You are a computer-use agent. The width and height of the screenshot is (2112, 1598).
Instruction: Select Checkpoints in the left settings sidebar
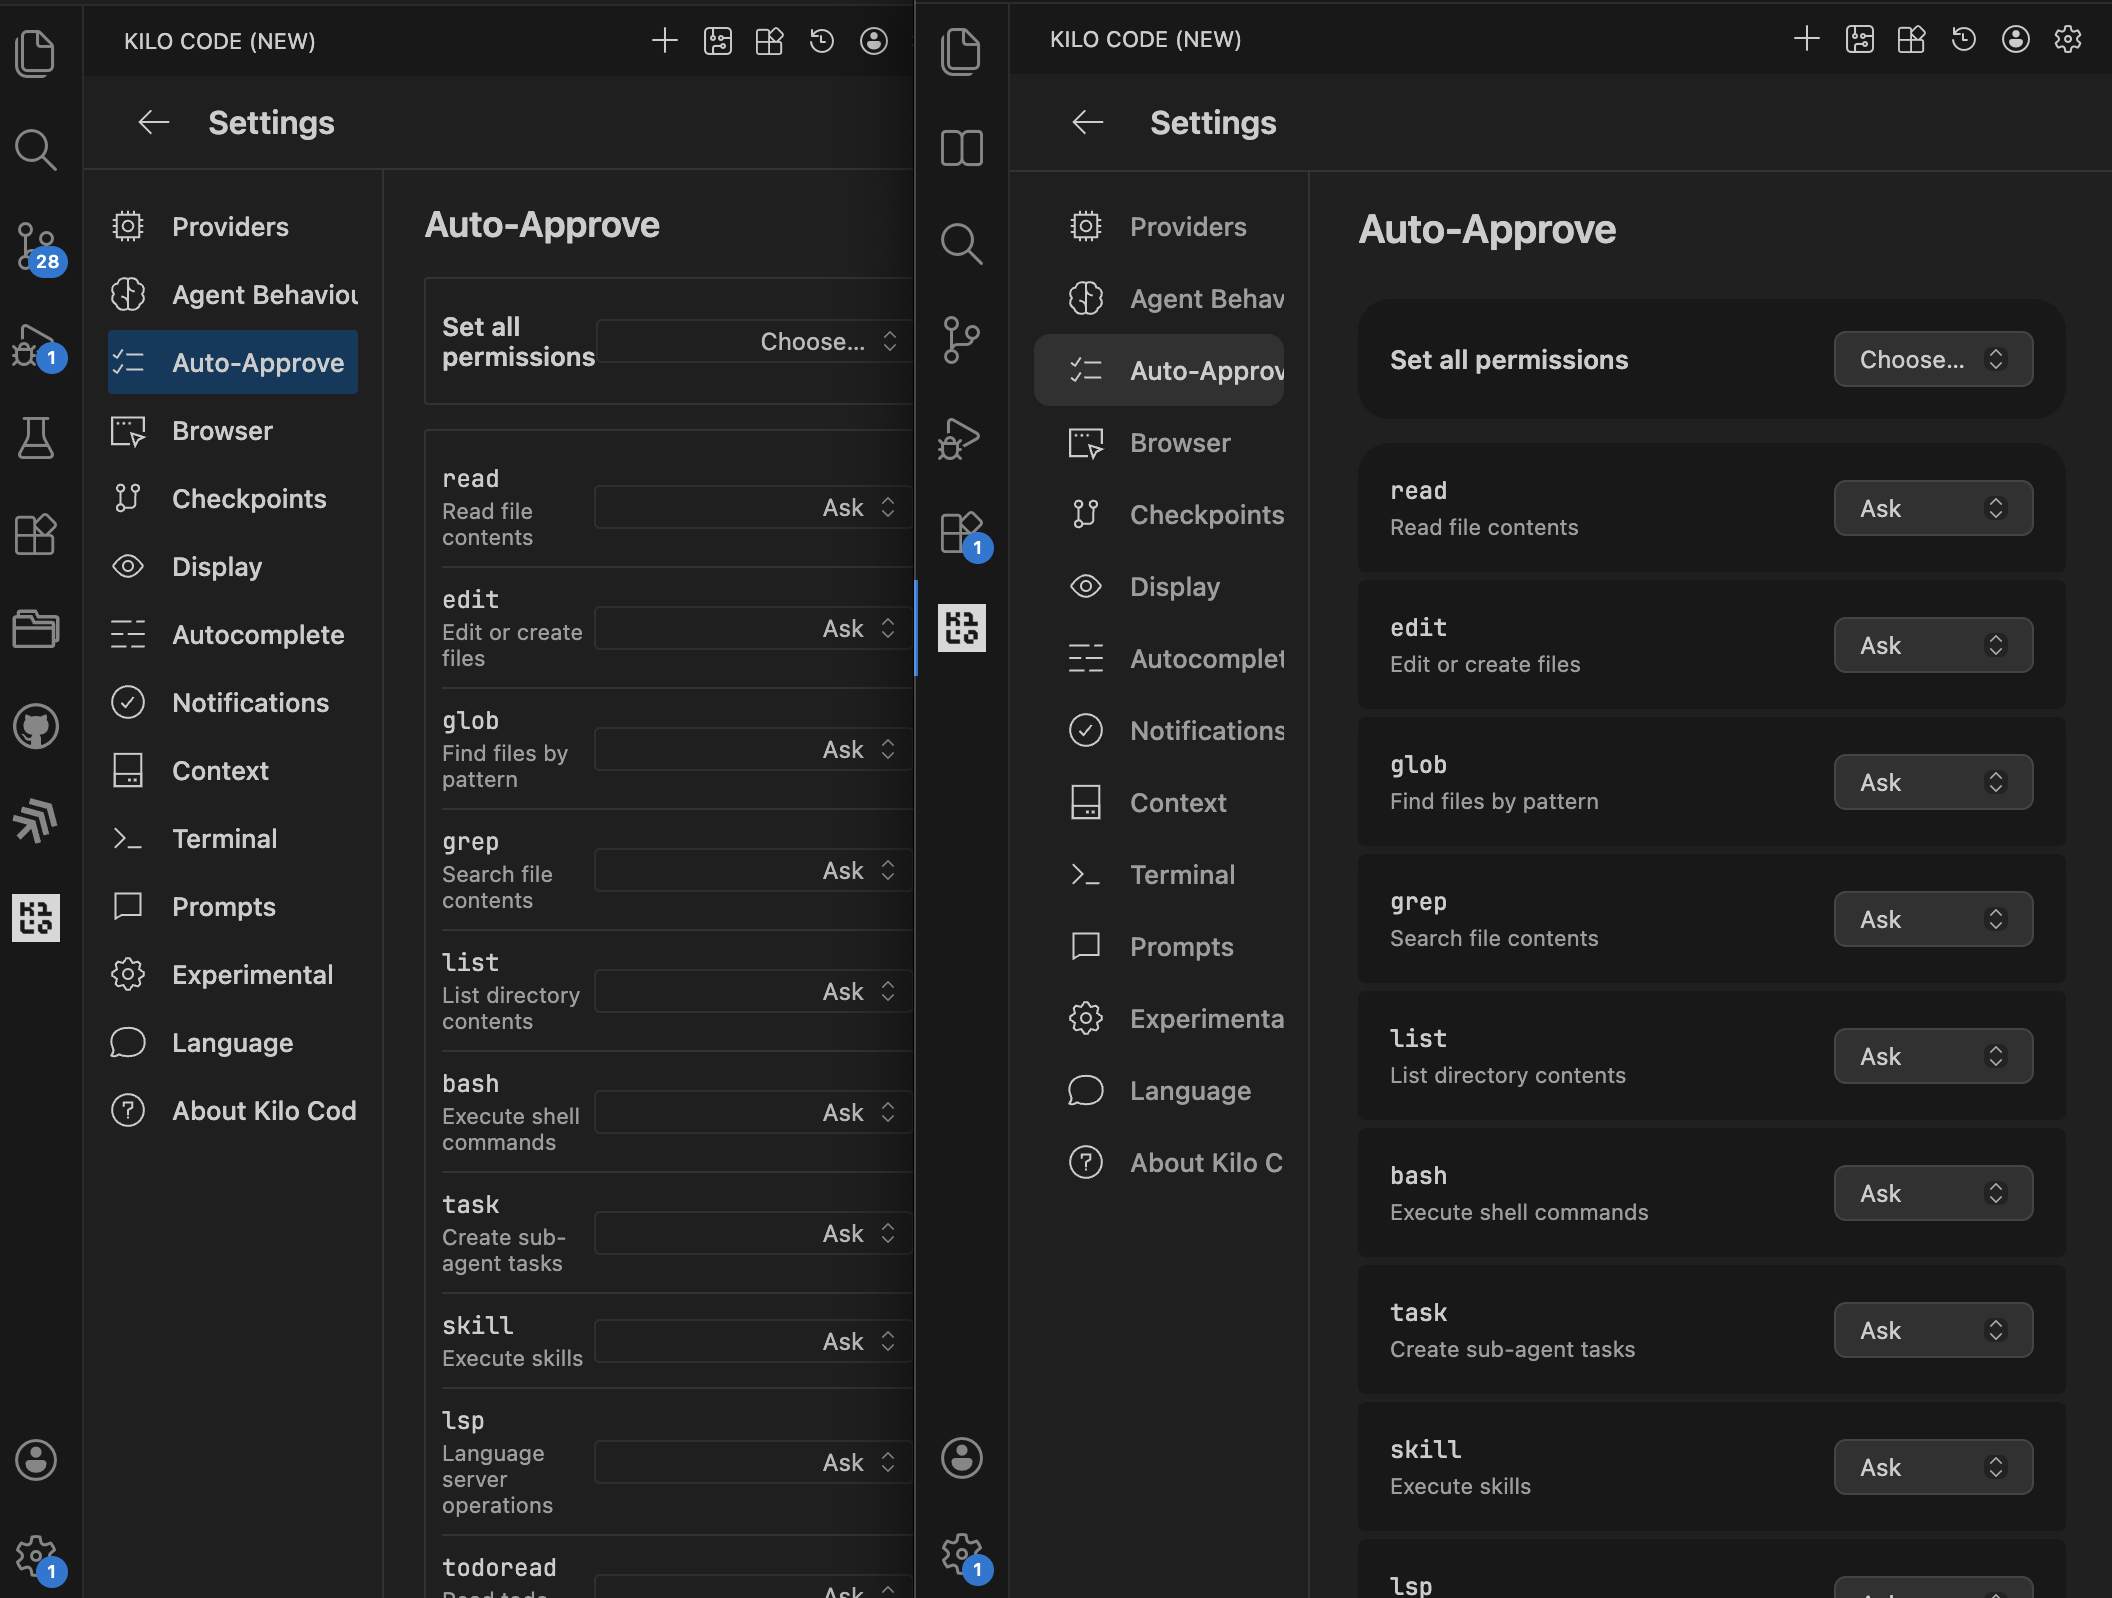pos(249,499)
